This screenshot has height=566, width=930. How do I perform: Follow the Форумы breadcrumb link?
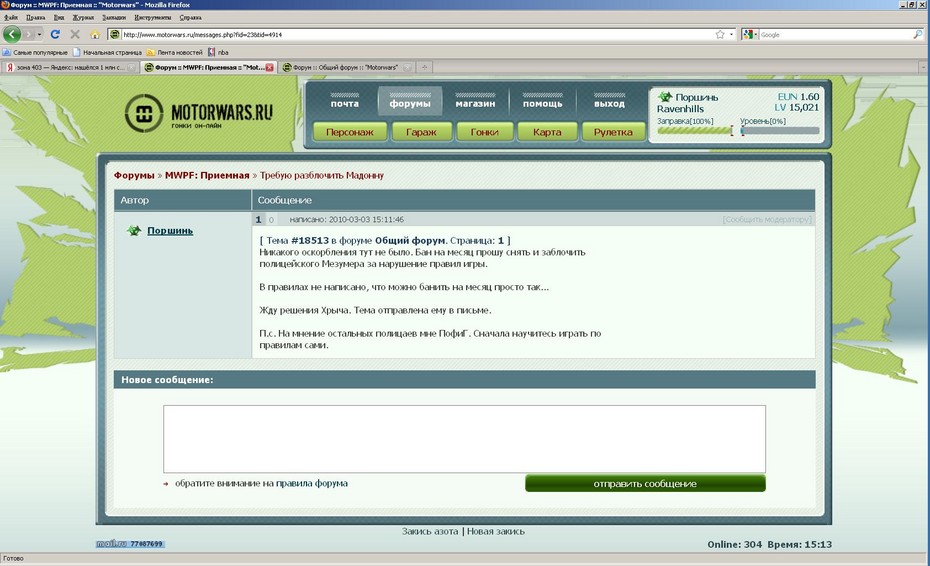tap(134, 175)
